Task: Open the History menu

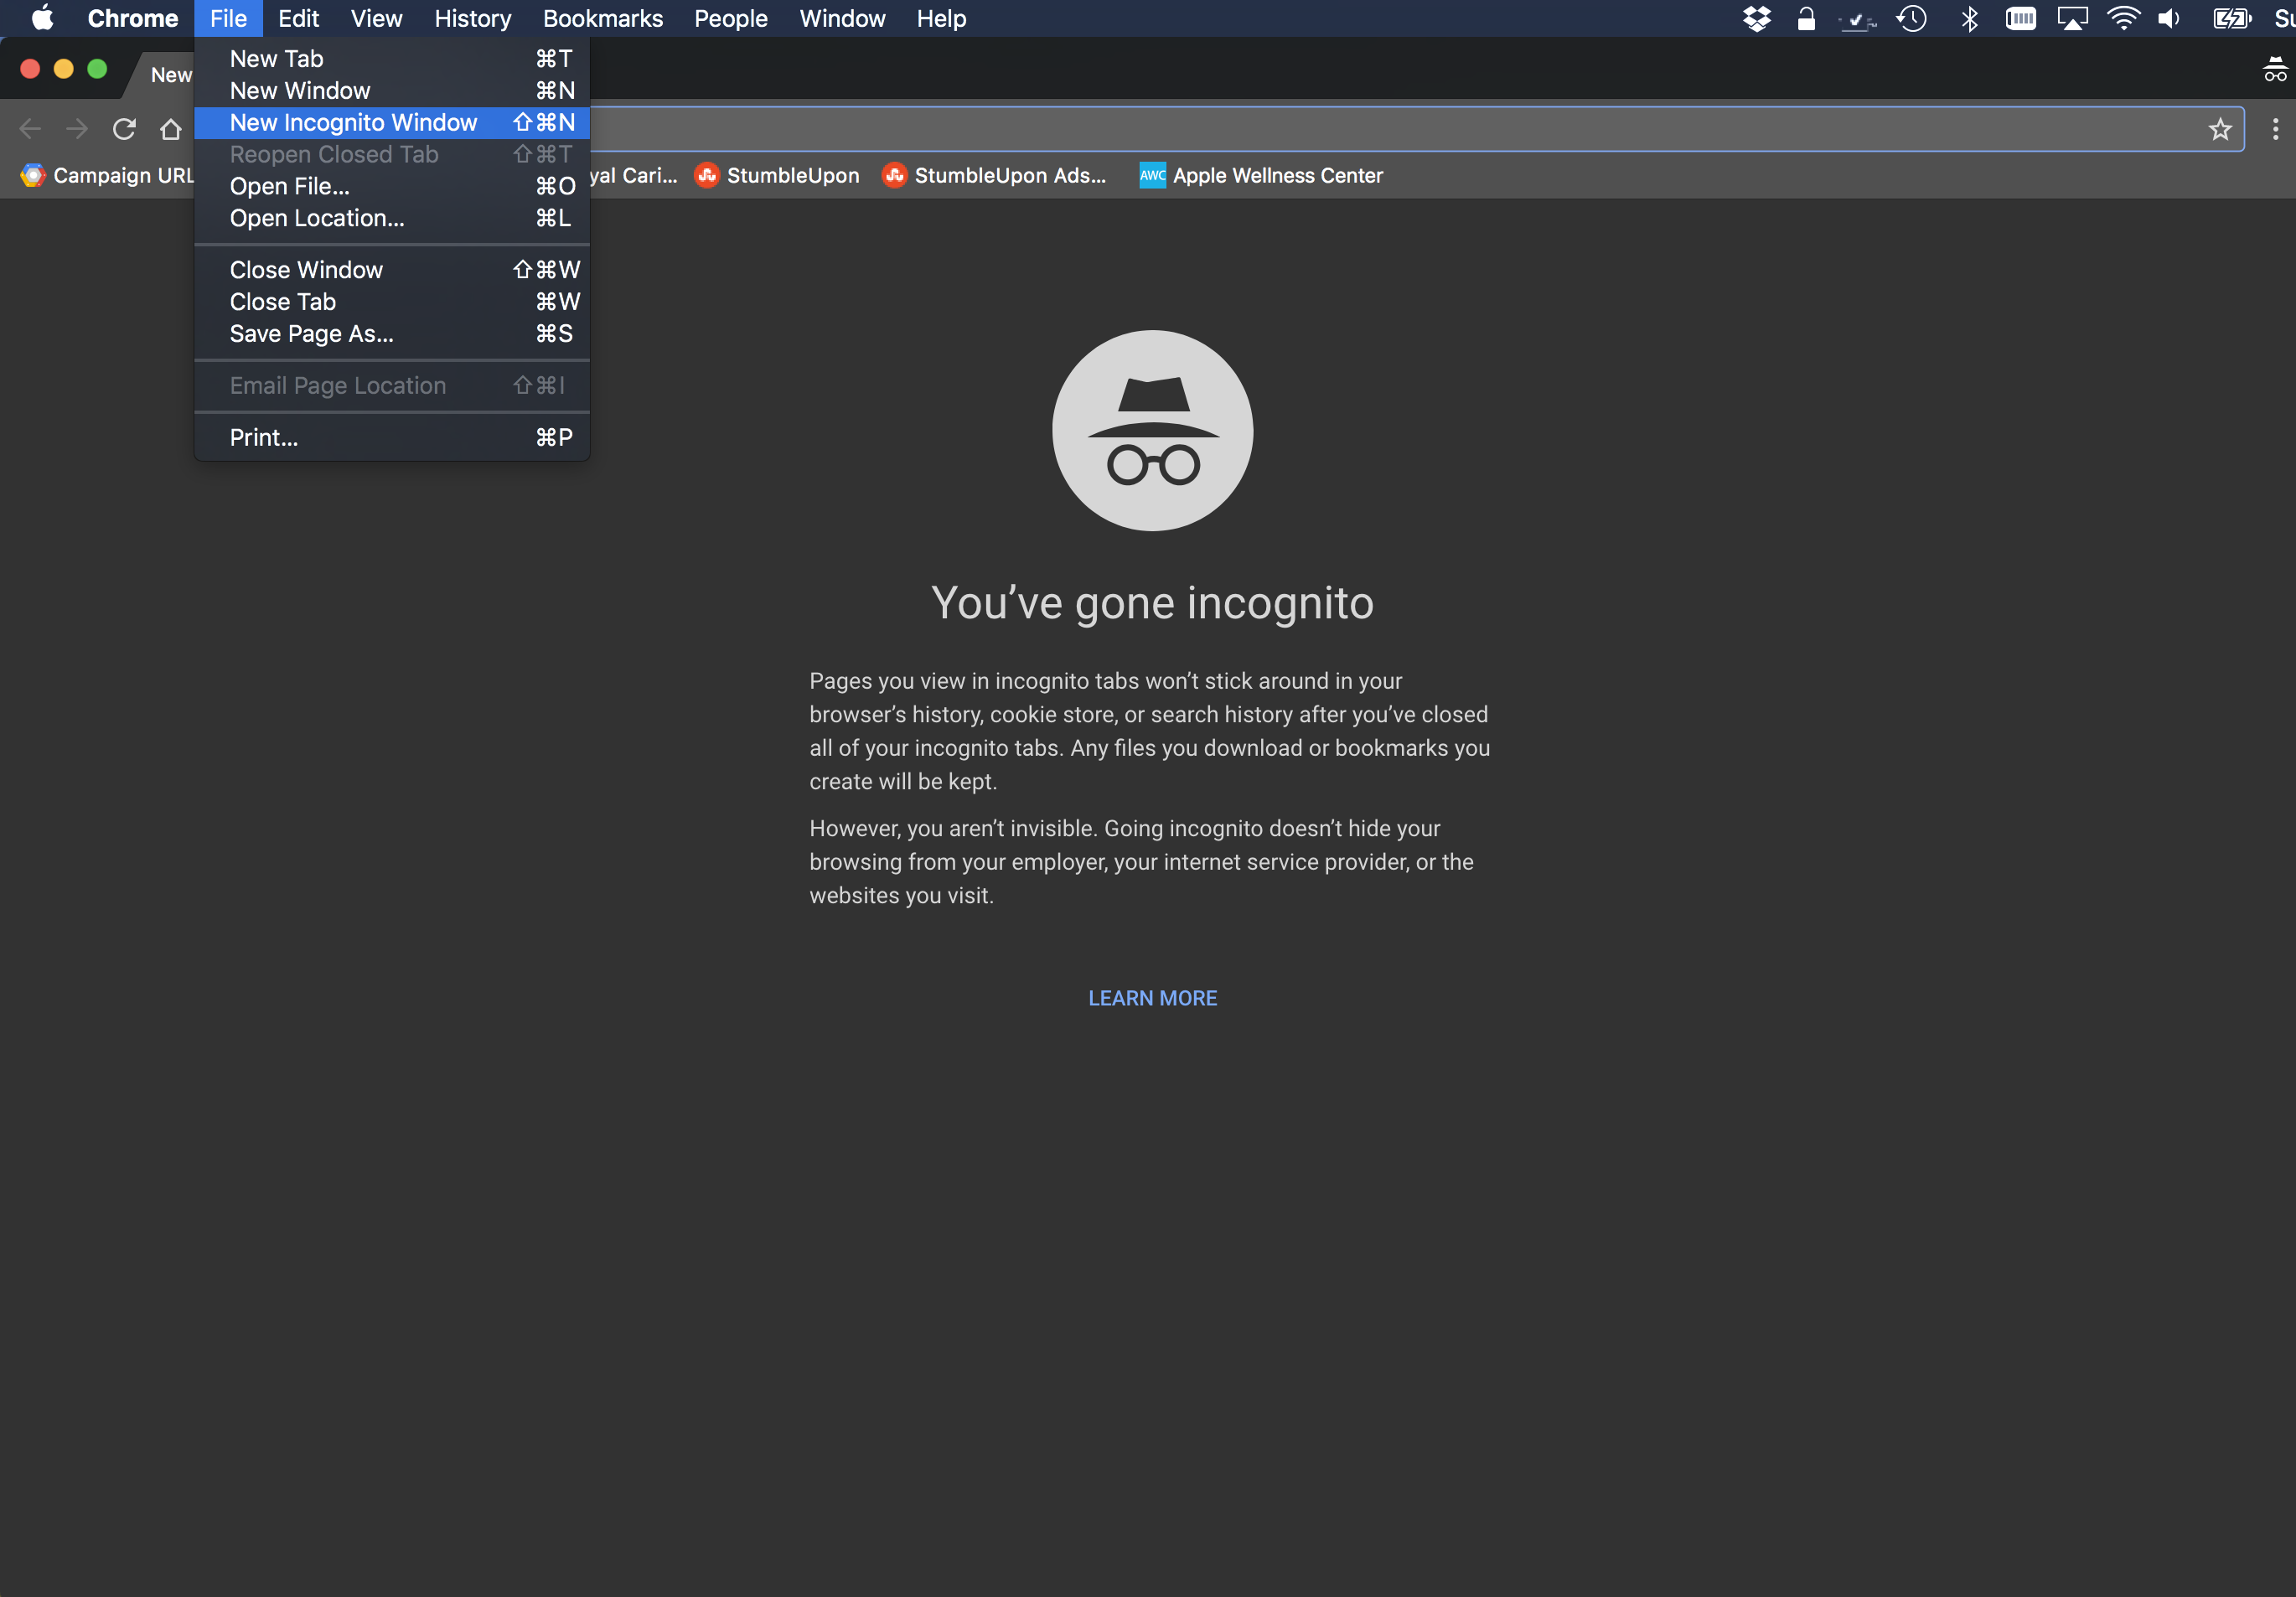Action: tap(472, 18)
